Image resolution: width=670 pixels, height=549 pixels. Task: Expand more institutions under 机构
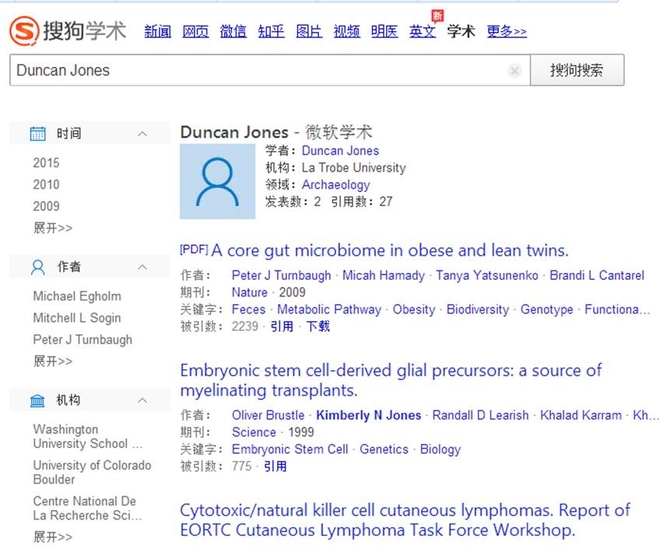pos(53,537)
